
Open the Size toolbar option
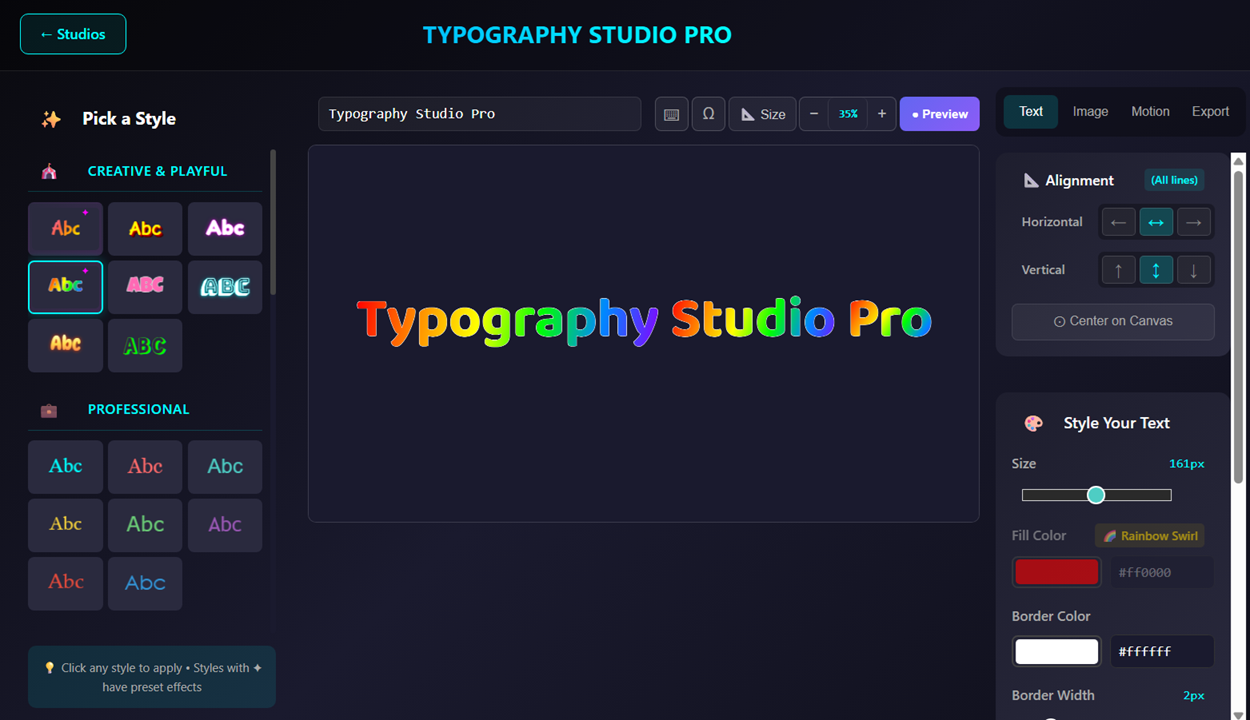(762, 114)
